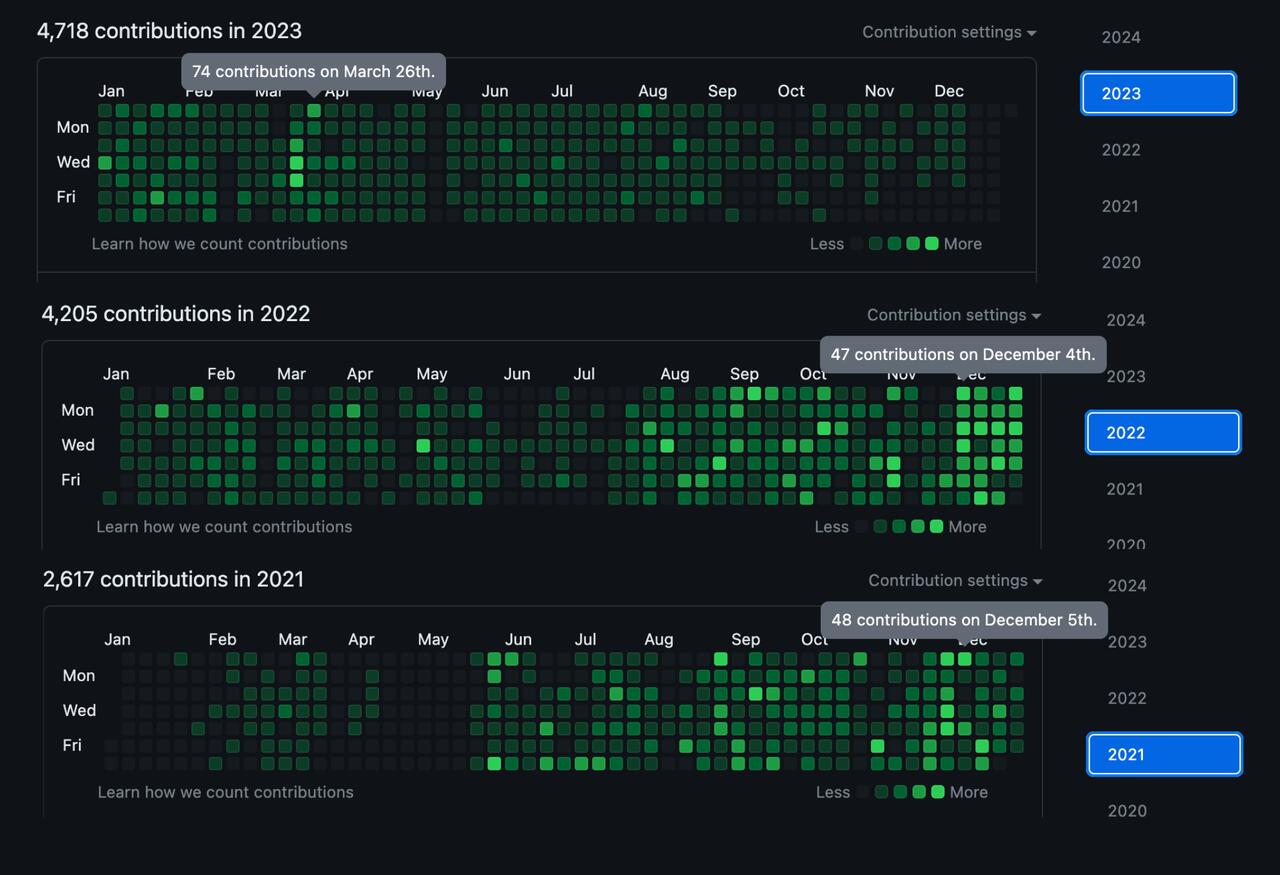Click the '4,205 contributions in 2022' heading
The width and height of the screenshot is (1280, 875).
176,314
